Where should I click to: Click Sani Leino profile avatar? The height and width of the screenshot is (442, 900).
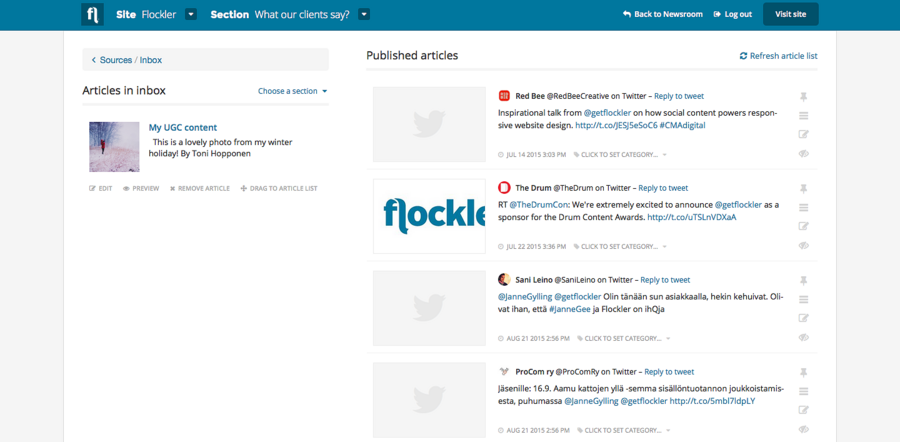504,280
